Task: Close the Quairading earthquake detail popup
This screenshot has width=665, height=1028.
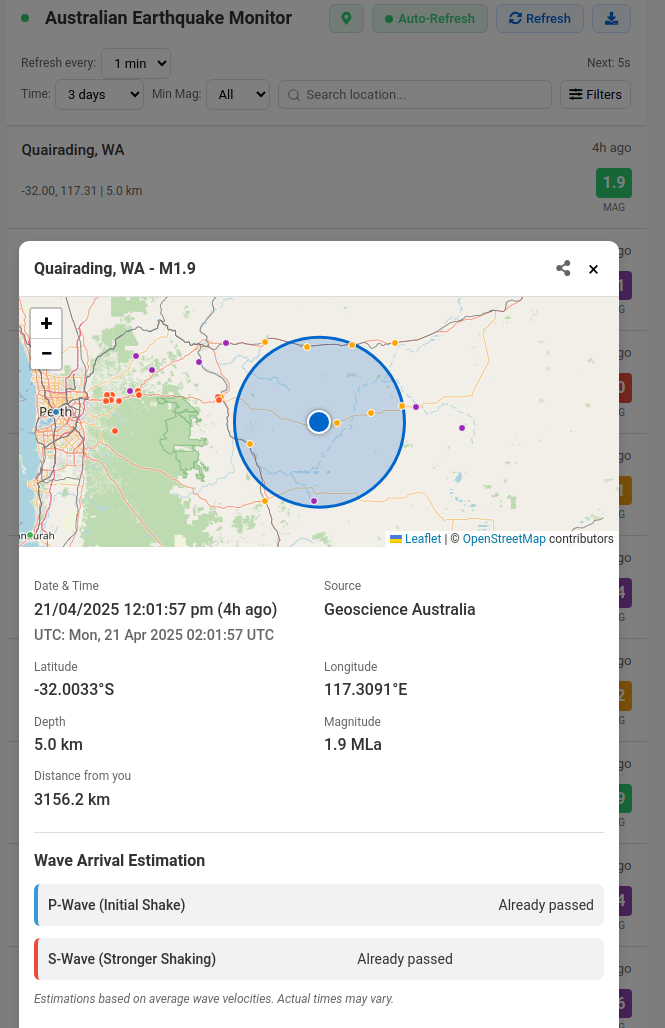Action: point(593,268)
